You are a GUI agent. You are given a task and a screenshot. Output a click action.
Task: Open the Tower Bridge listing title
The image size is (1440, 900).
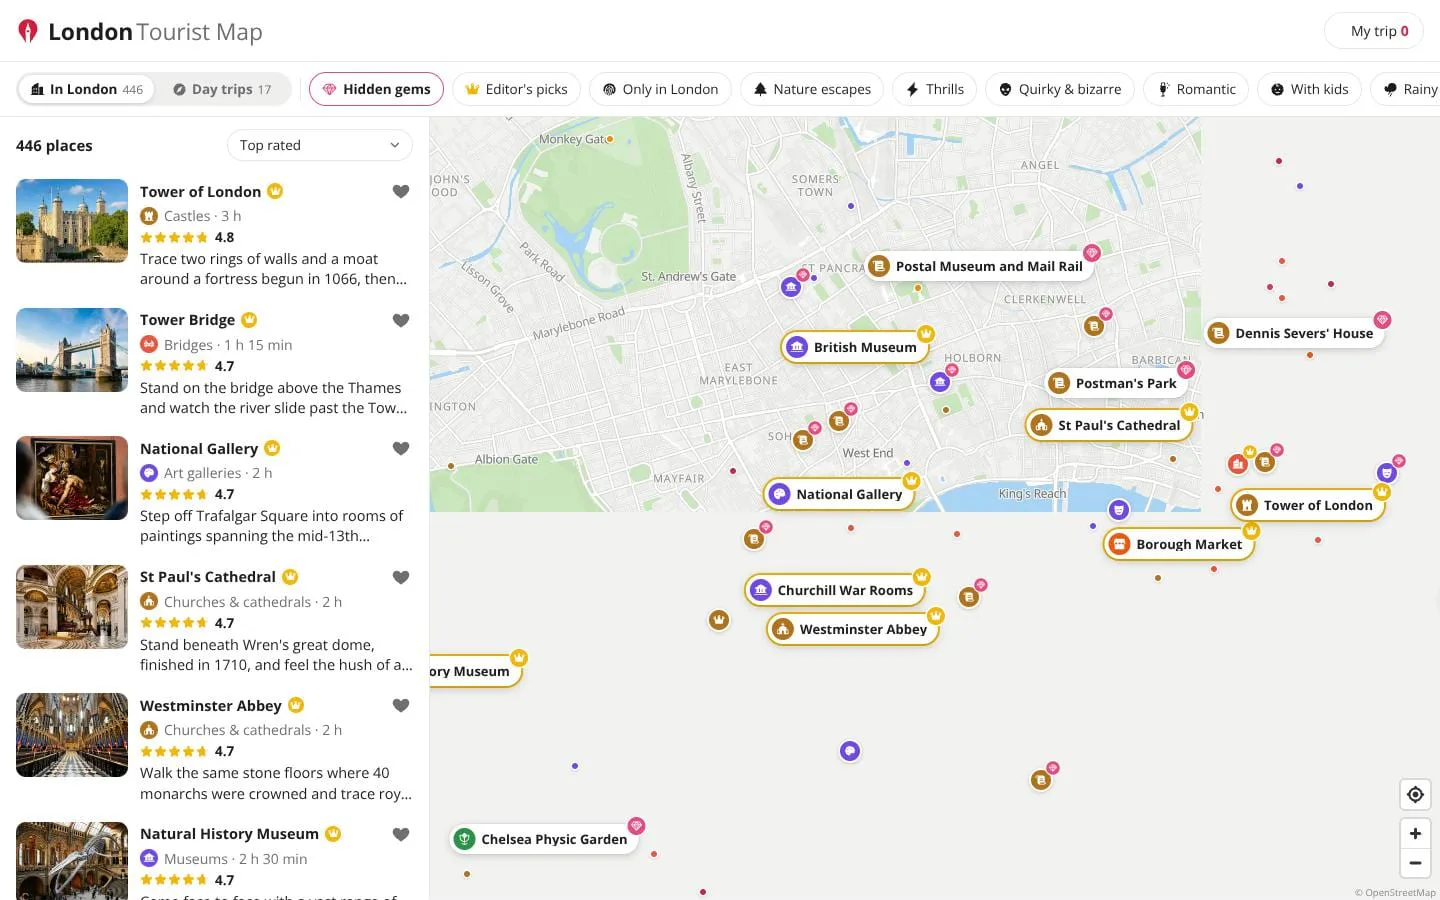click(187, 321)
